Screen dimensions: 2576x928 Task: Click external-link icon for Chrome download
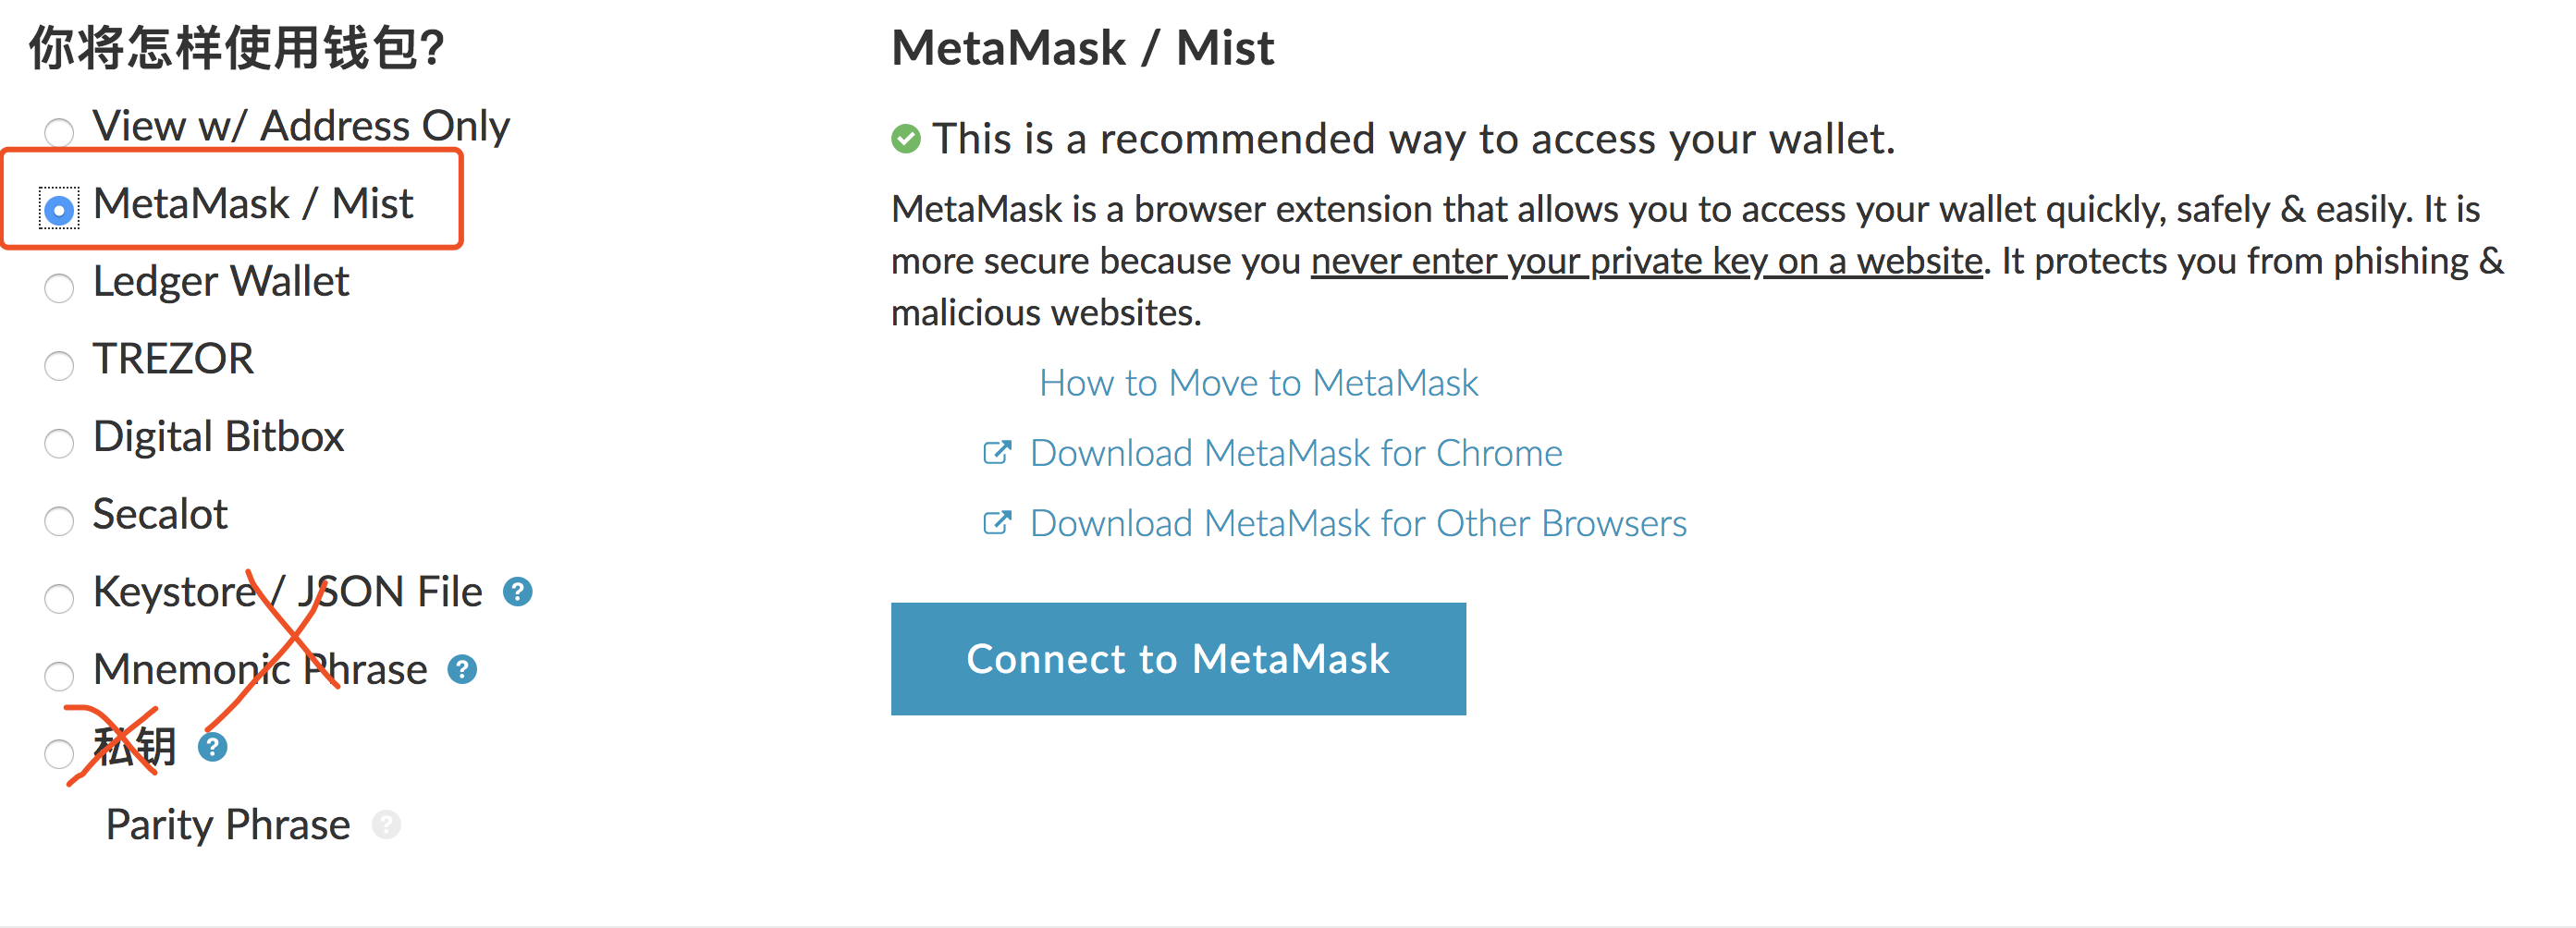click(x=997, y=453)
